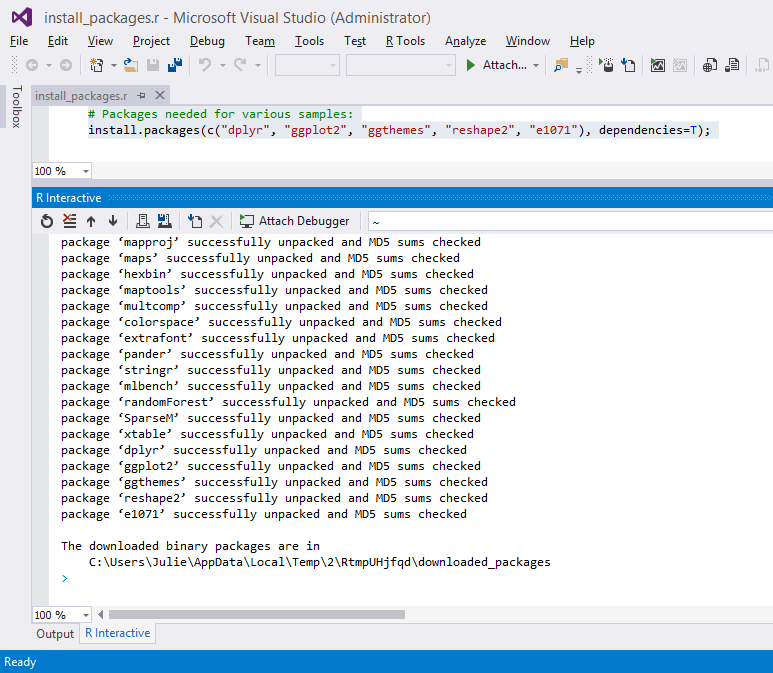The image size is (773, 673).
Task: Click the Save Workspace icon
Action: 165,221
